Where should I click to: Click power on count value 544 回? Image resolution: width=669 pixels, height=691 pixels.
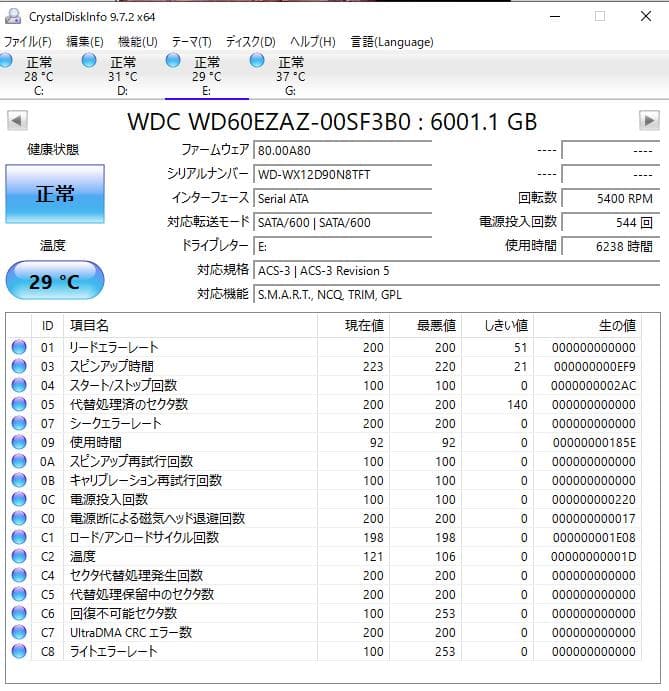(x=611, y=223)
